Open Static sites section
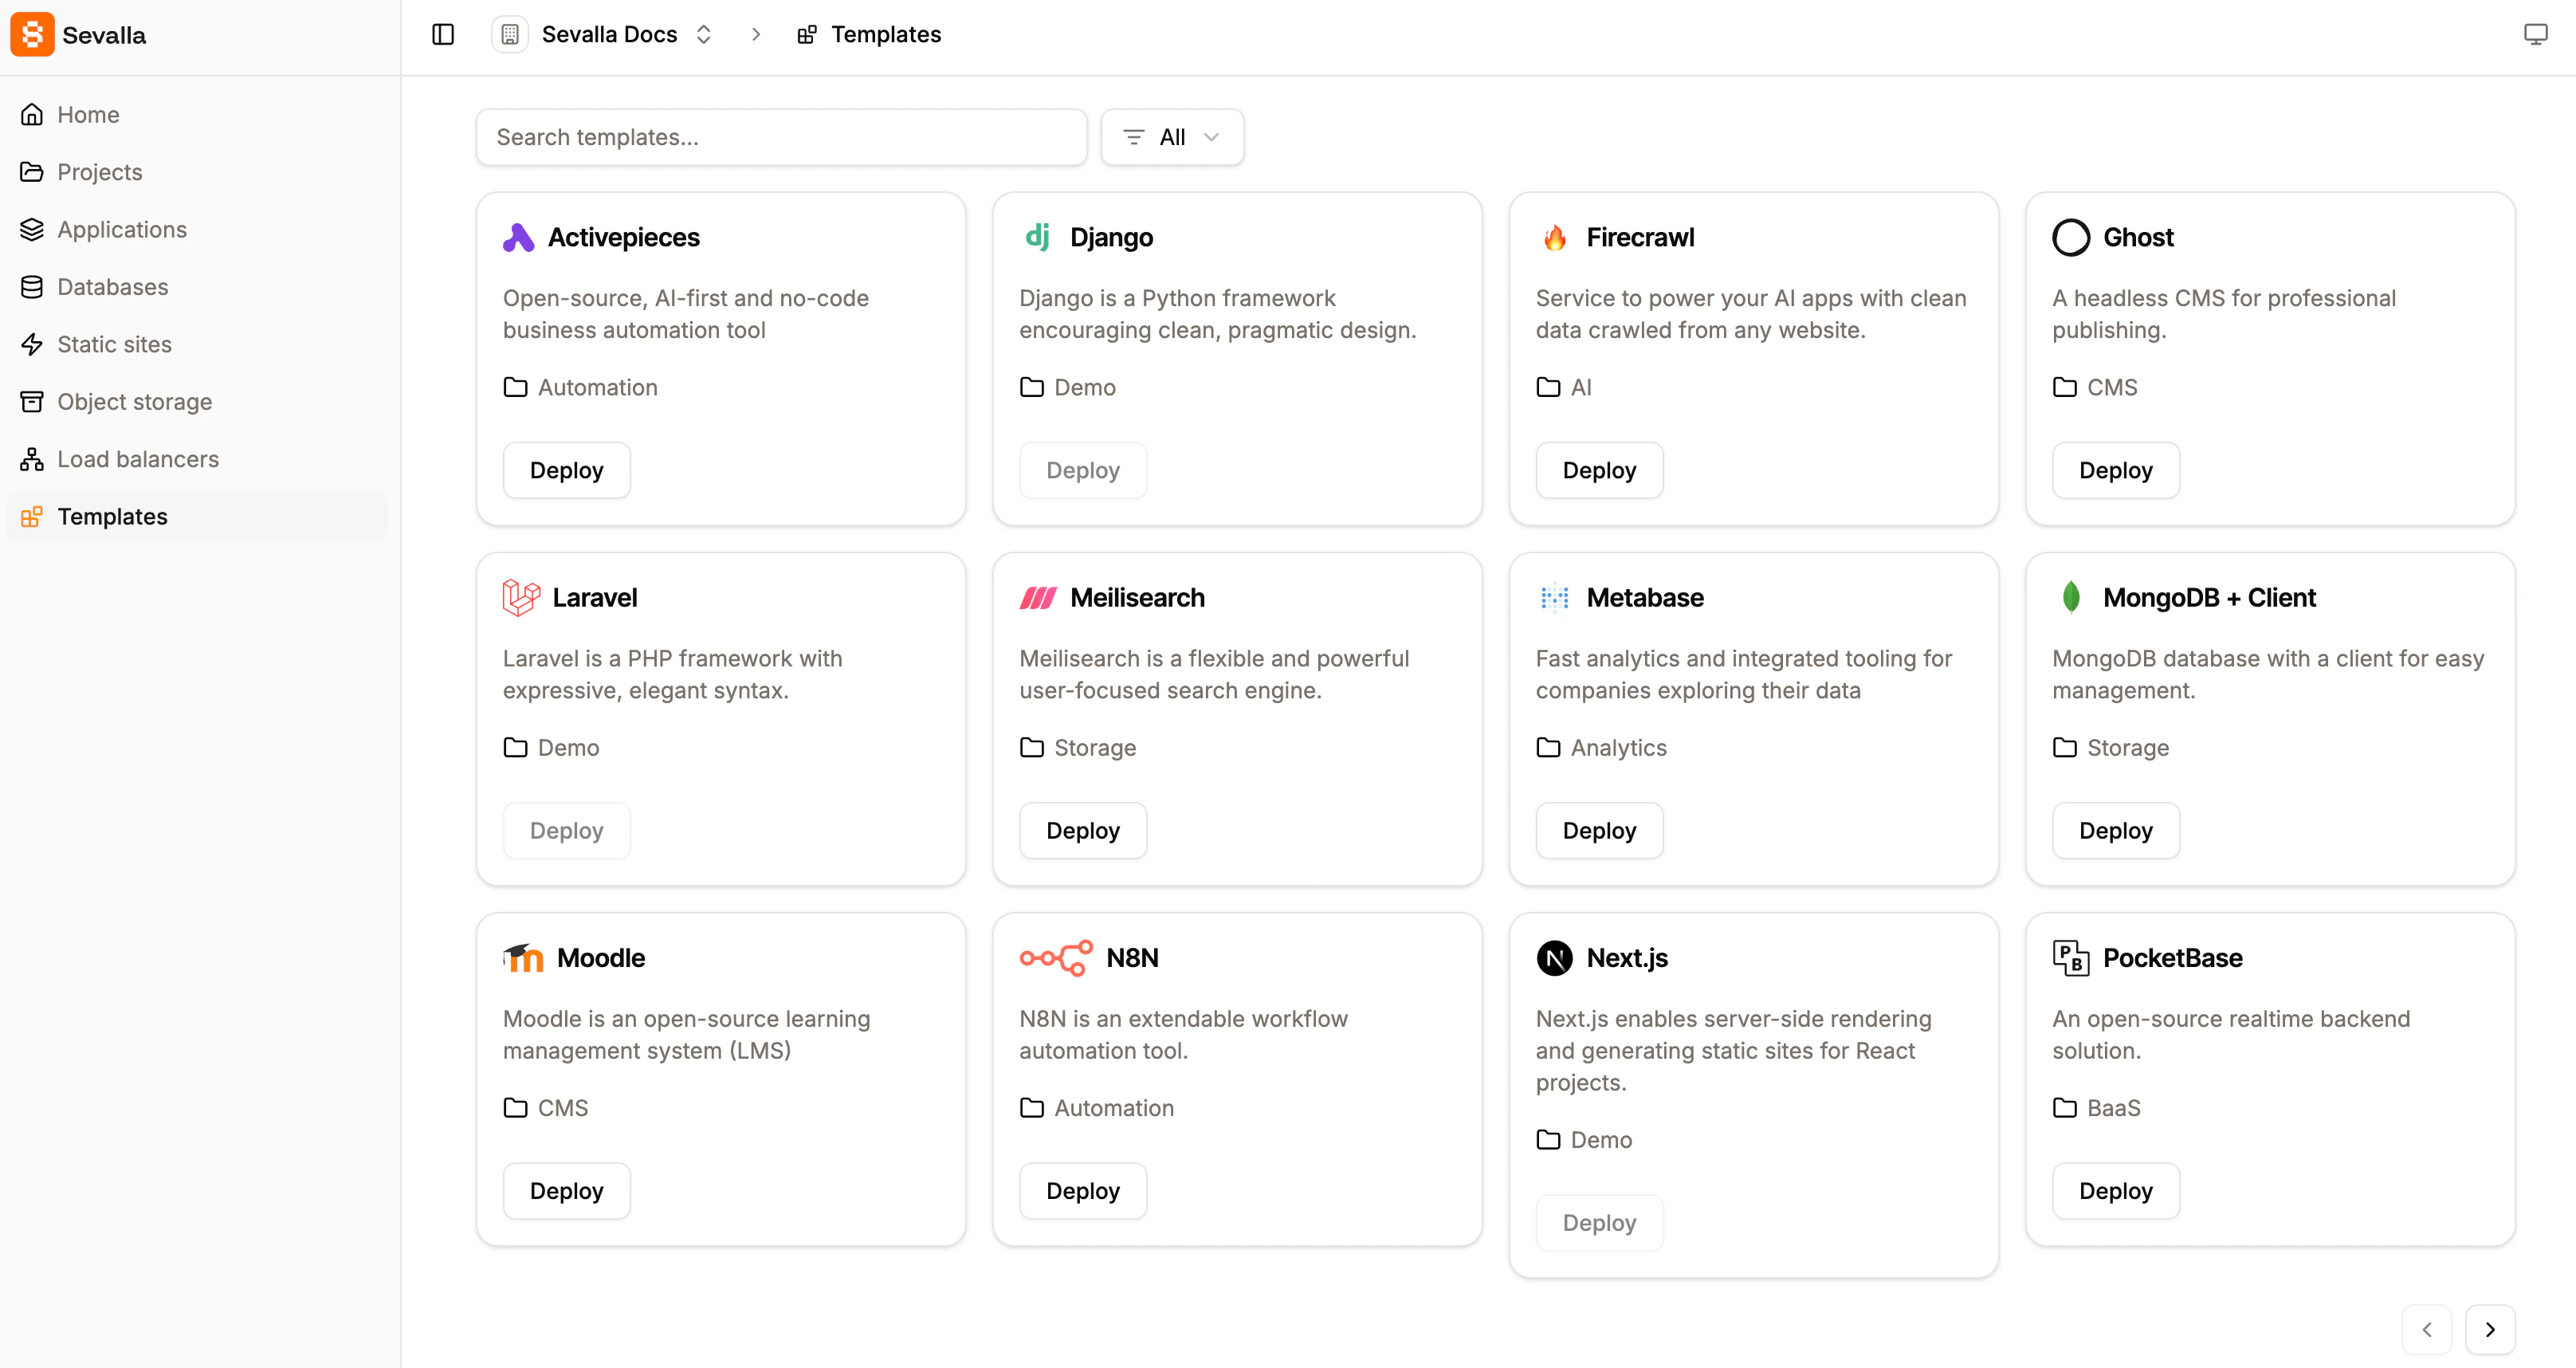The width and height of the screenshot is (2576, 1368). (196, 344)
